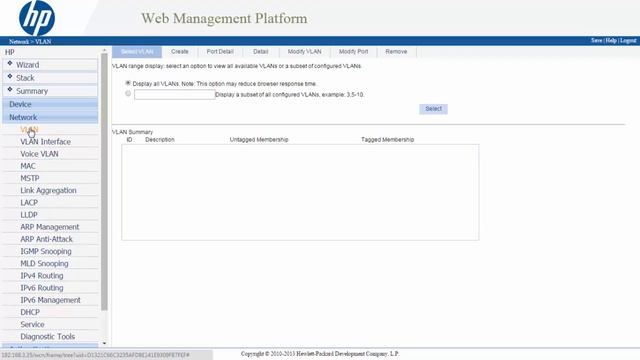The image size is (640, 360).
Task: Switch to the Modify VLAN tab
Action: pos(304,52)
